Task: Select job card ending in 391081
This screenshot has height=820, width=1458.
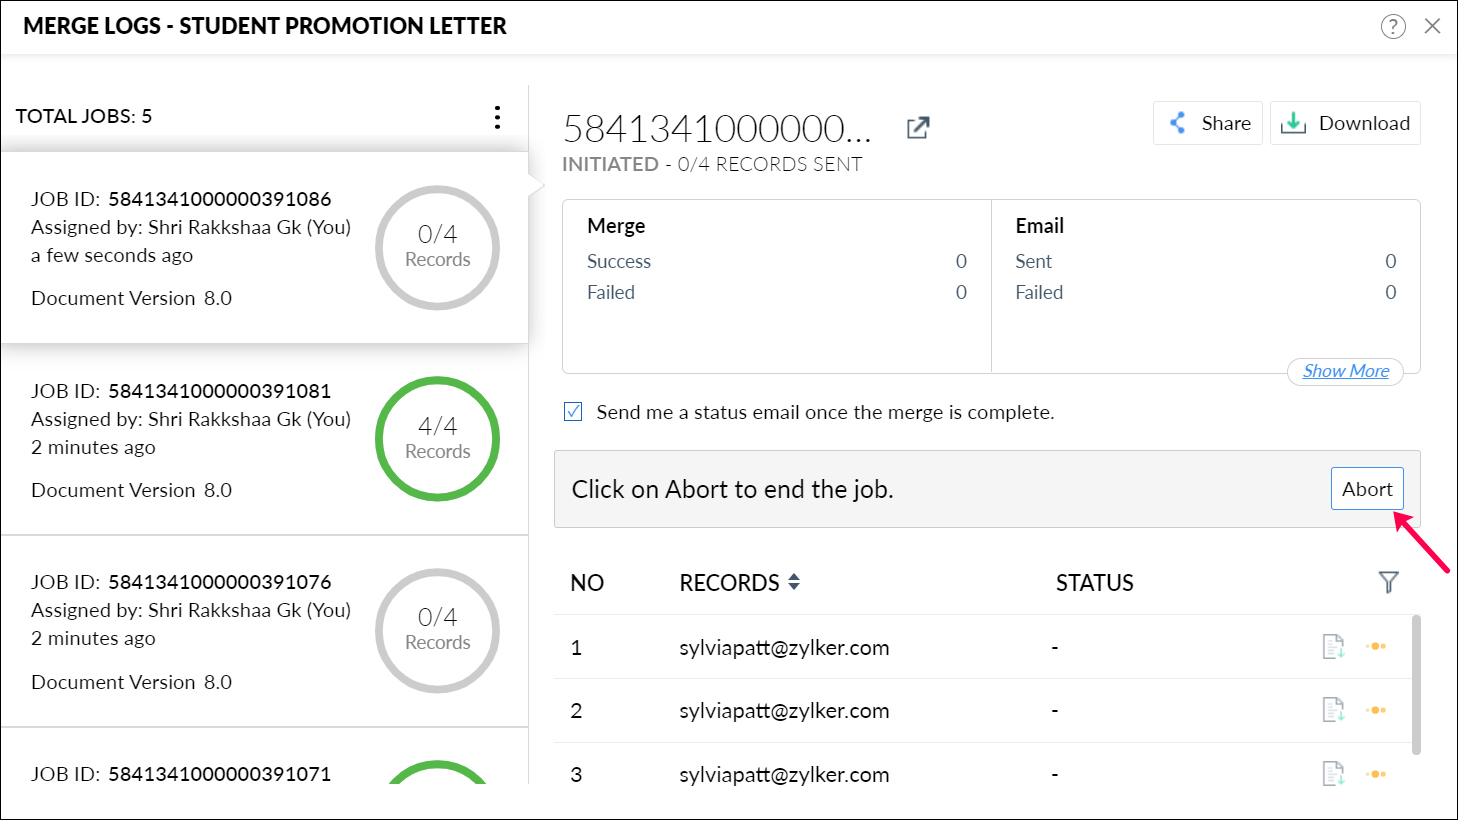Action: coord(264,440)
